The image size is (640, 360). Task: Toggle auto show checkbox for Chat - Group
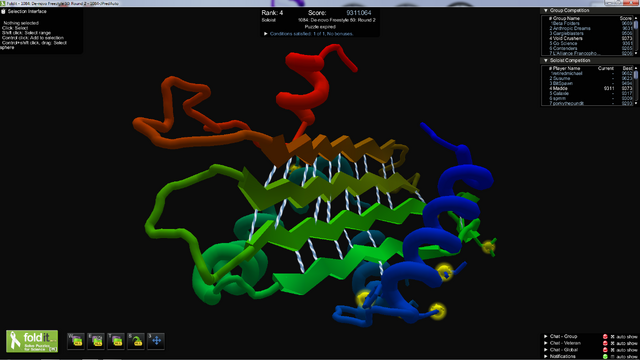point(612,337)
